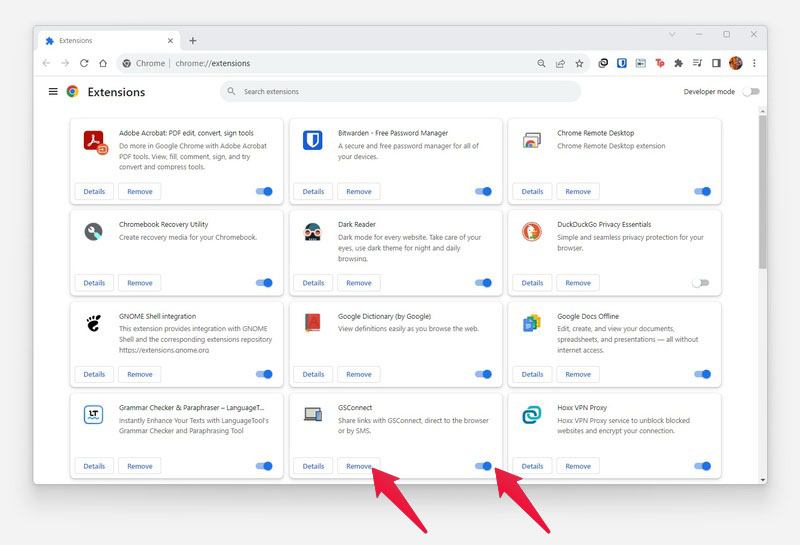Remove the DuckDuckGo Privacy Essentials extension
Viewport: 800px width, 545px height.
tap(578, 283)
